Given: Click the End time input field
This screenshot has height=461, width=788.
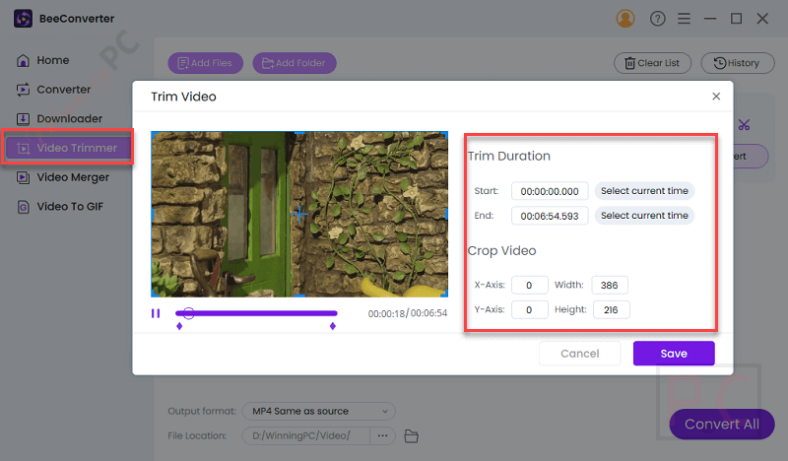Looking at the screenshot, I should (x=549, y=216).
